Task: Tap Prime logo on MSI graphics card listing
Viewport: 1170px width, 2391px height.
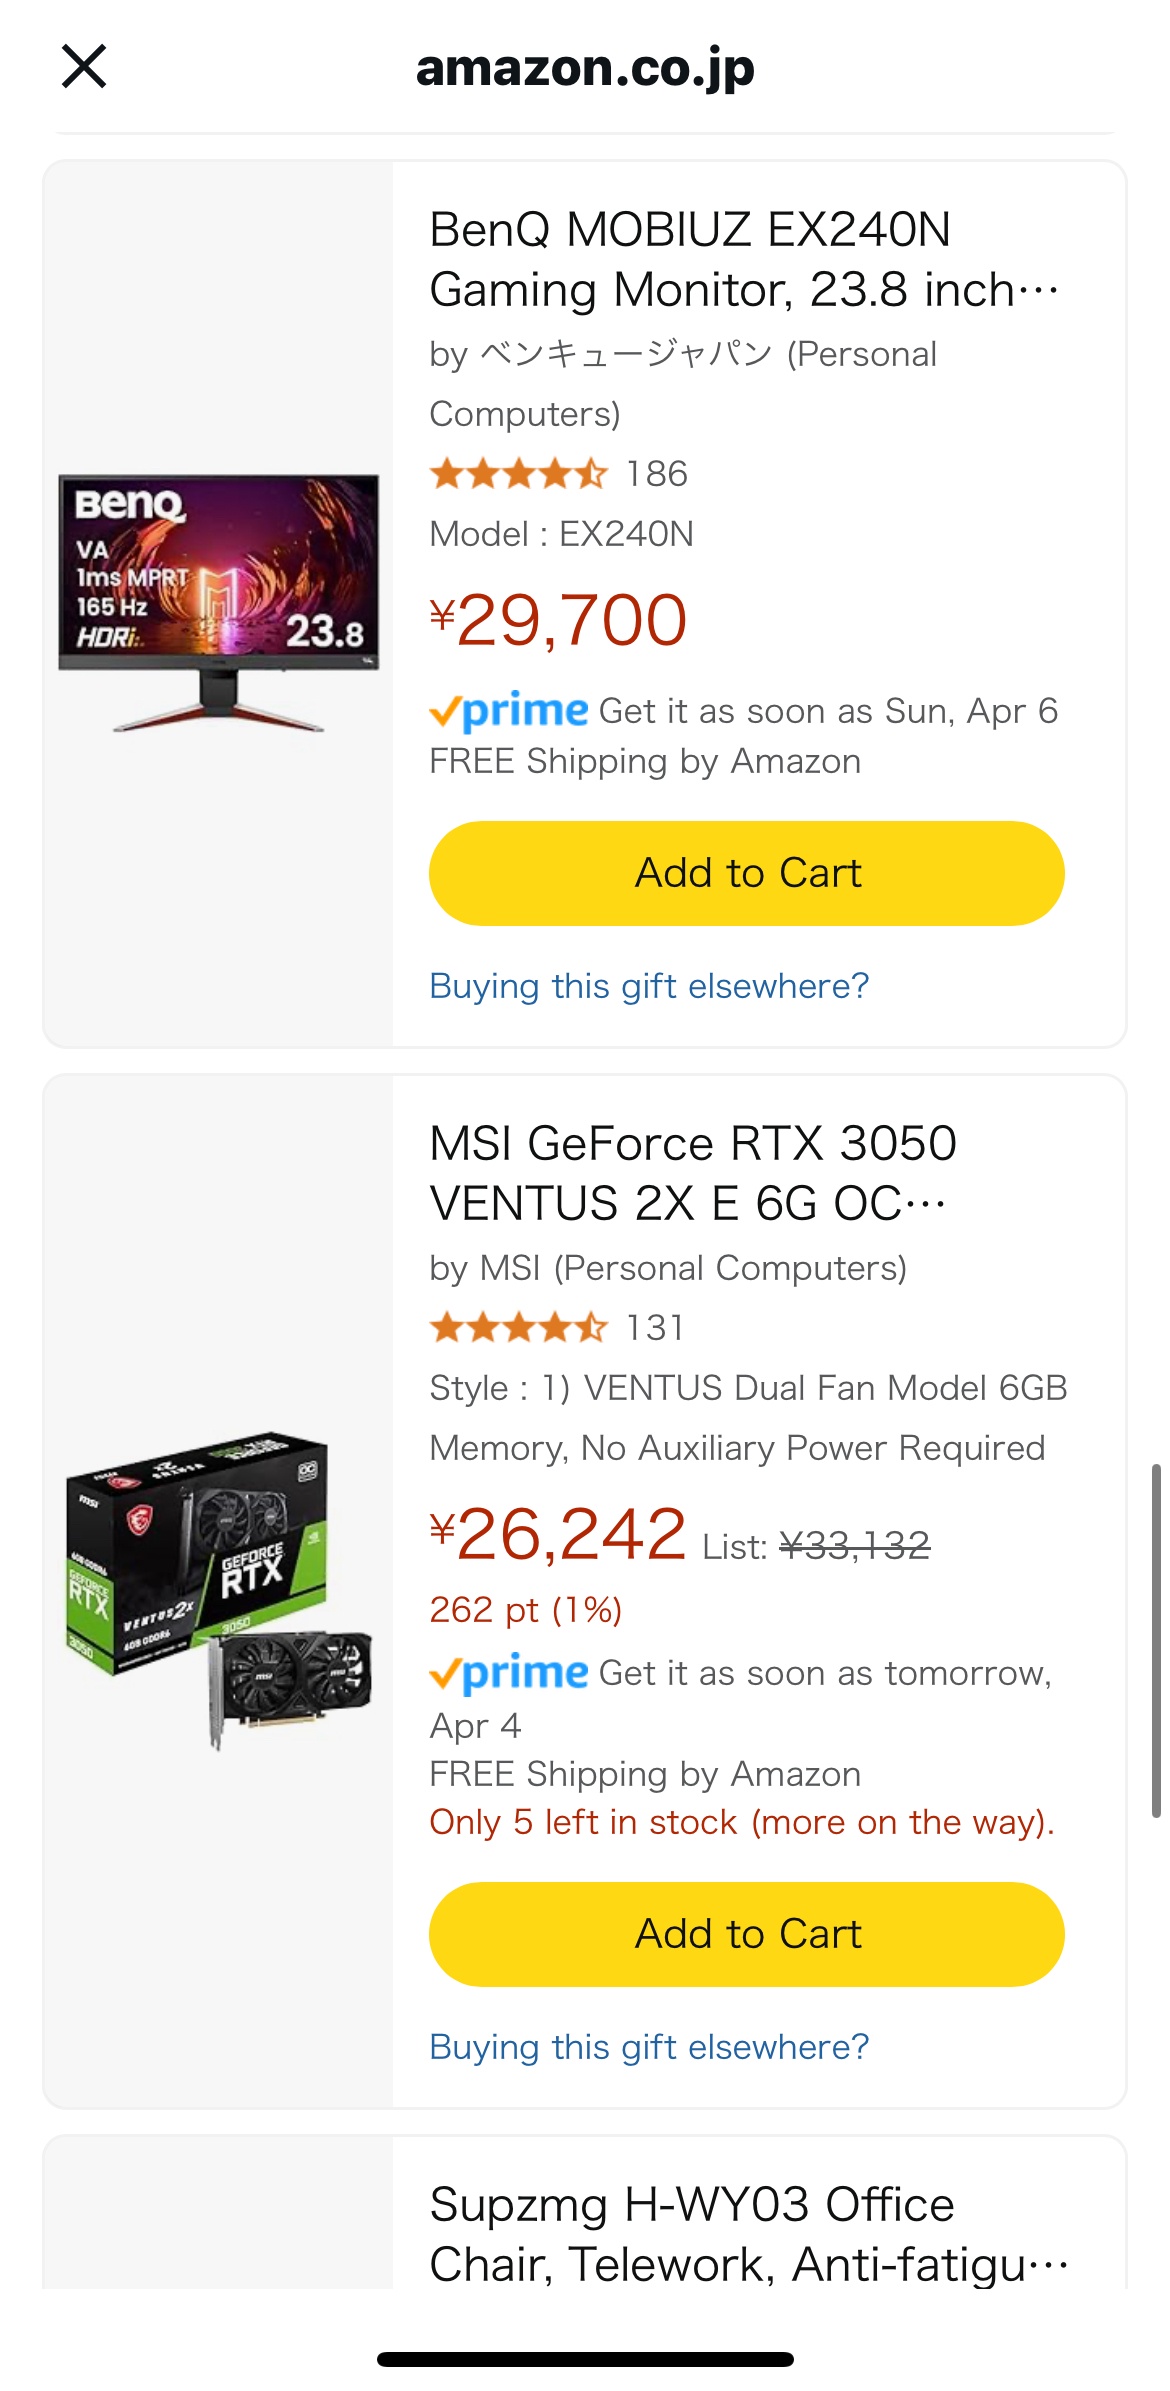Action: click(509, 1673)
